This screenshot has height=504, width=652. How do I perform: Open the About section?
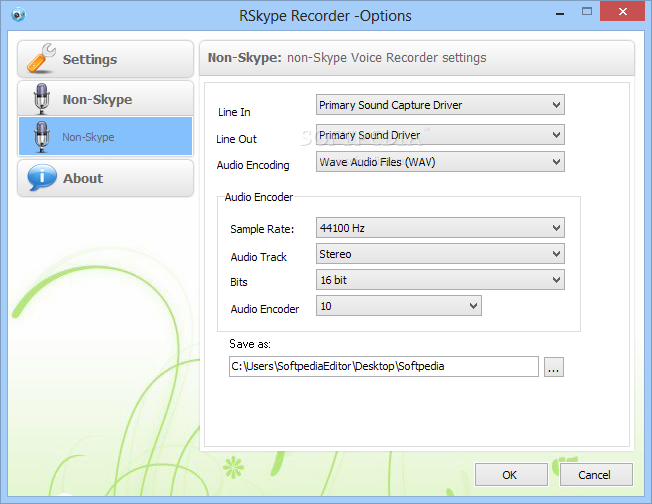105,178
